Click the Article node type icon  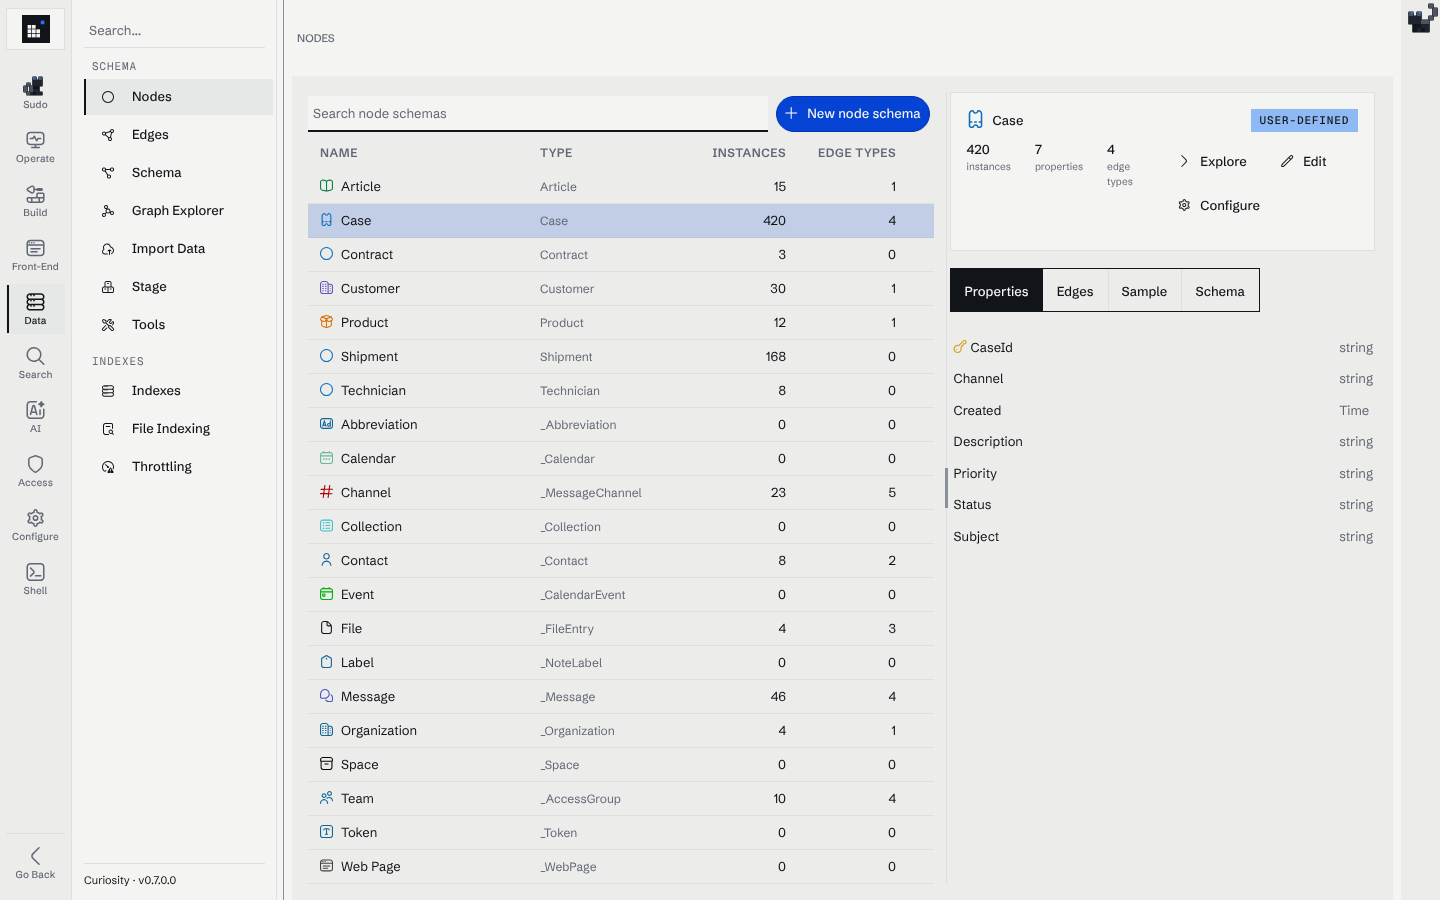(326, 186)
